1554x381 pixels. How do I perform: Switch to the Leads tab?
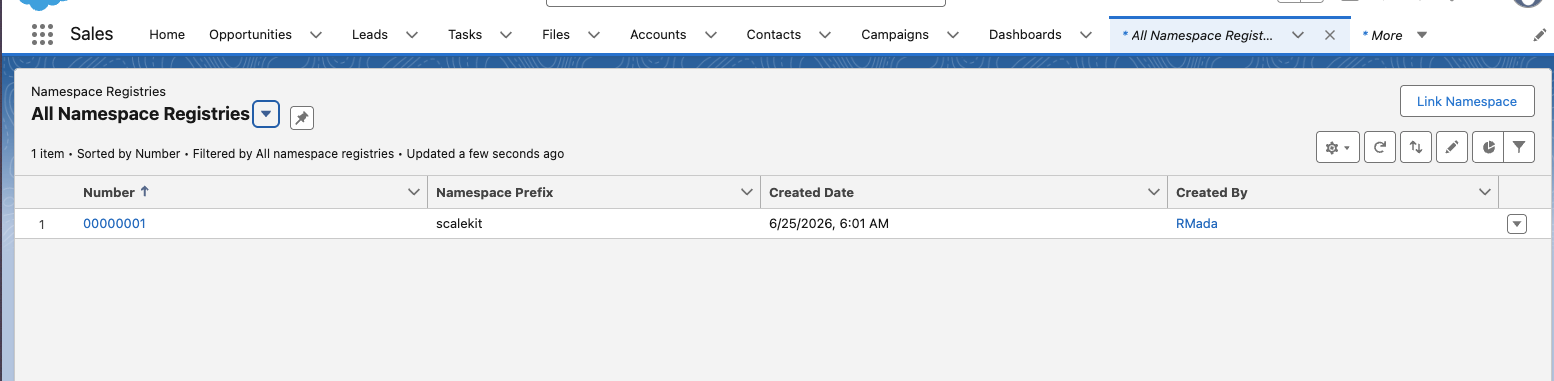pyautogui.click(x=370, y=35)
